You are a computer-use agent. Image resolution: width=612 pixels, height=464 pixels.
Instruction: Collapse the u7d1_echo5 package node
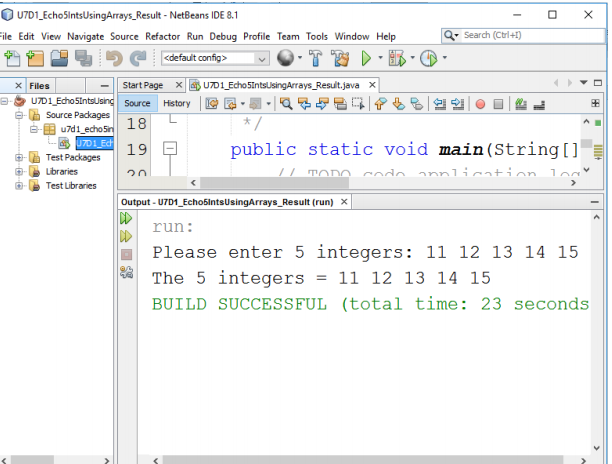pyautogui.click(x=34, y=129)
